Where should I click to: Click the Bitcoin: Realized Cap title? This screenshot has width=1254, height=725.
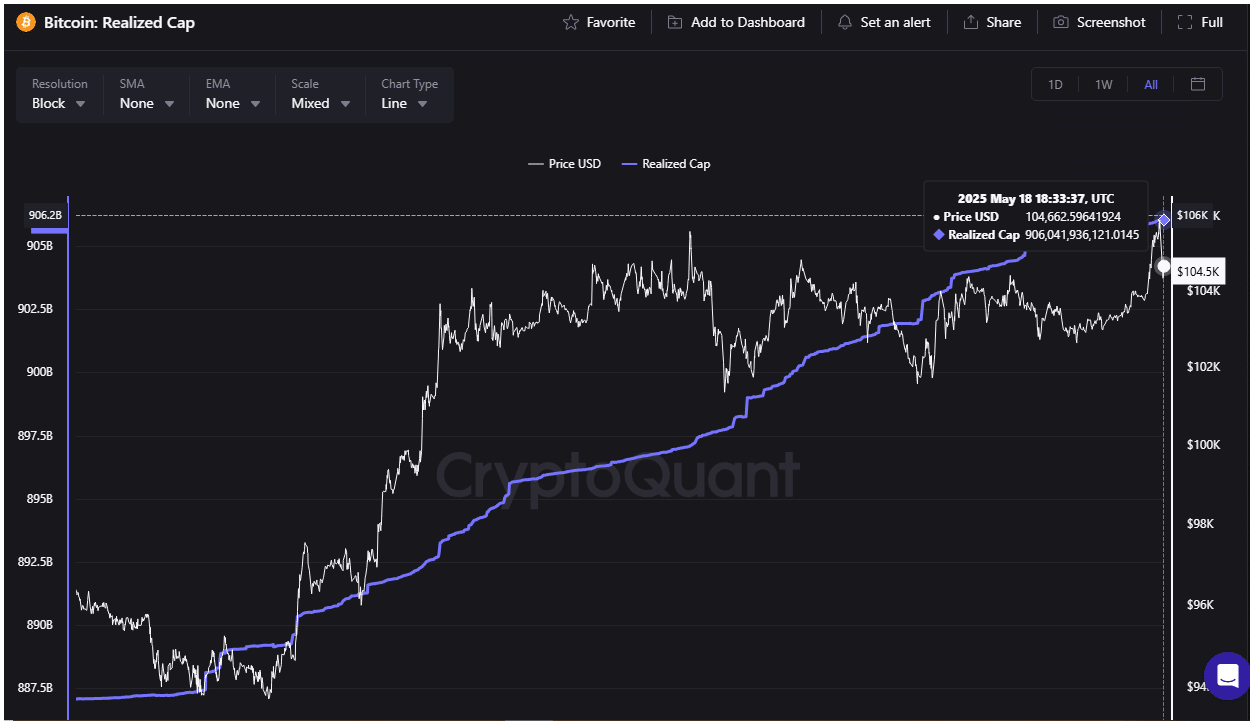[119, 22]
